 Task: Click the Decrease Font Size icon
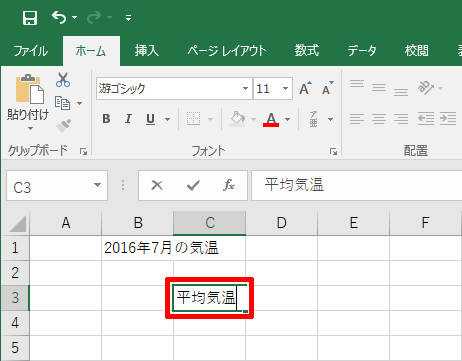pyautogui.click(x=327, y=88)
